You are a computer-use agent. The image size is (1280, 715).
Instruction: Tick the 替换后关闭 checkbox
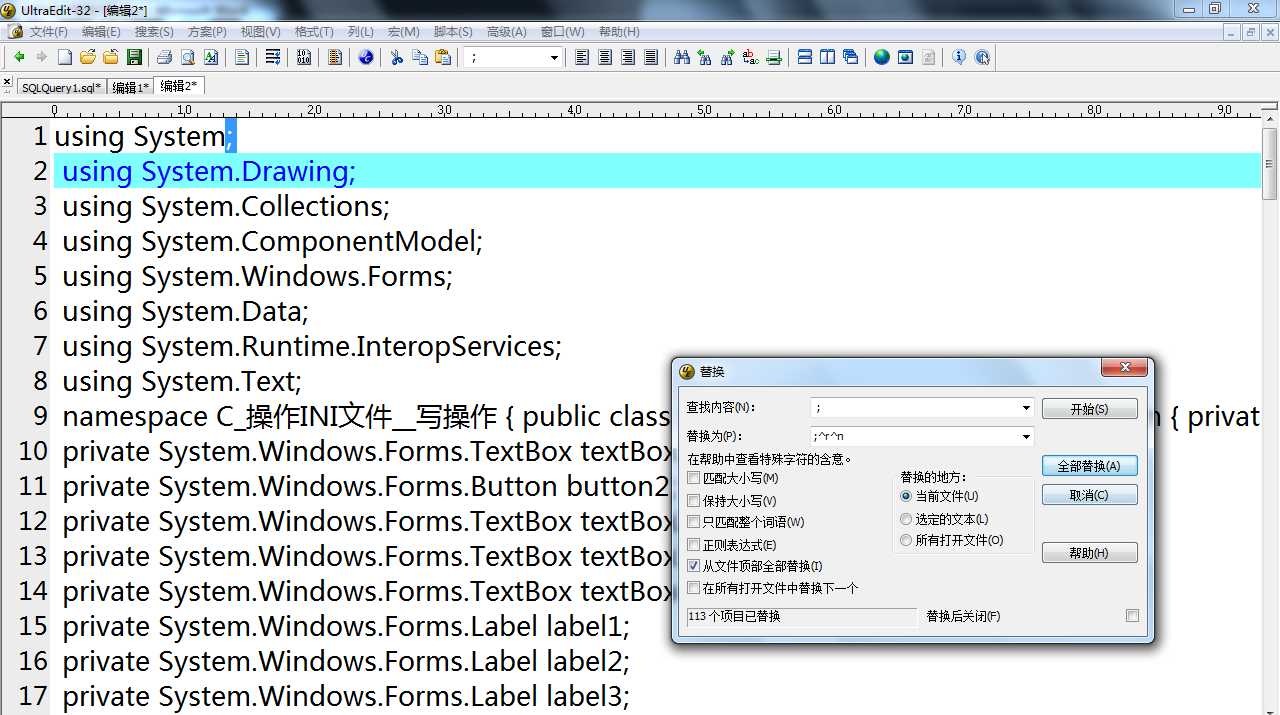click(1132, 616)
